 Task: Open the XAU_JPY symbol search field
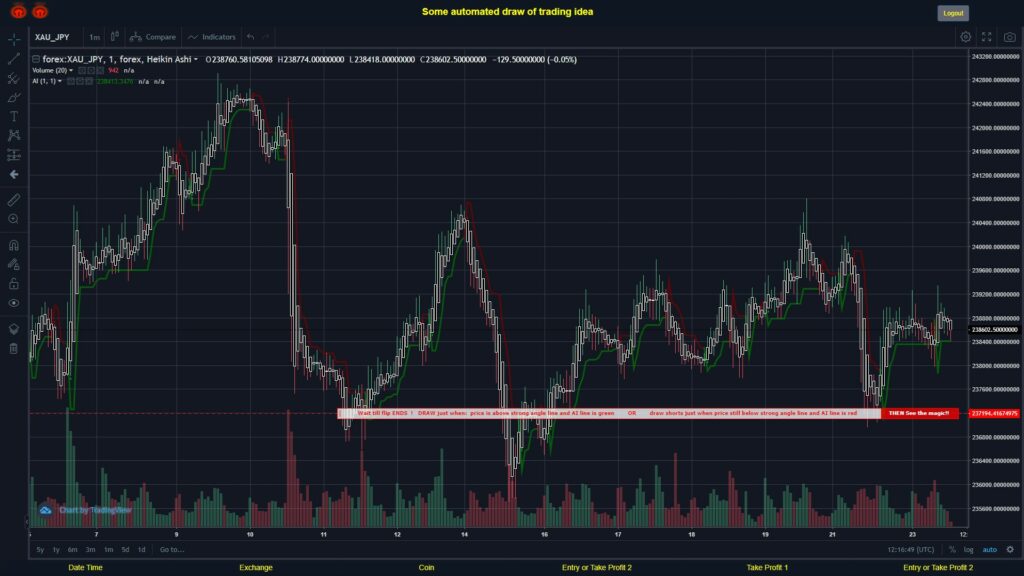pos(52,37)
